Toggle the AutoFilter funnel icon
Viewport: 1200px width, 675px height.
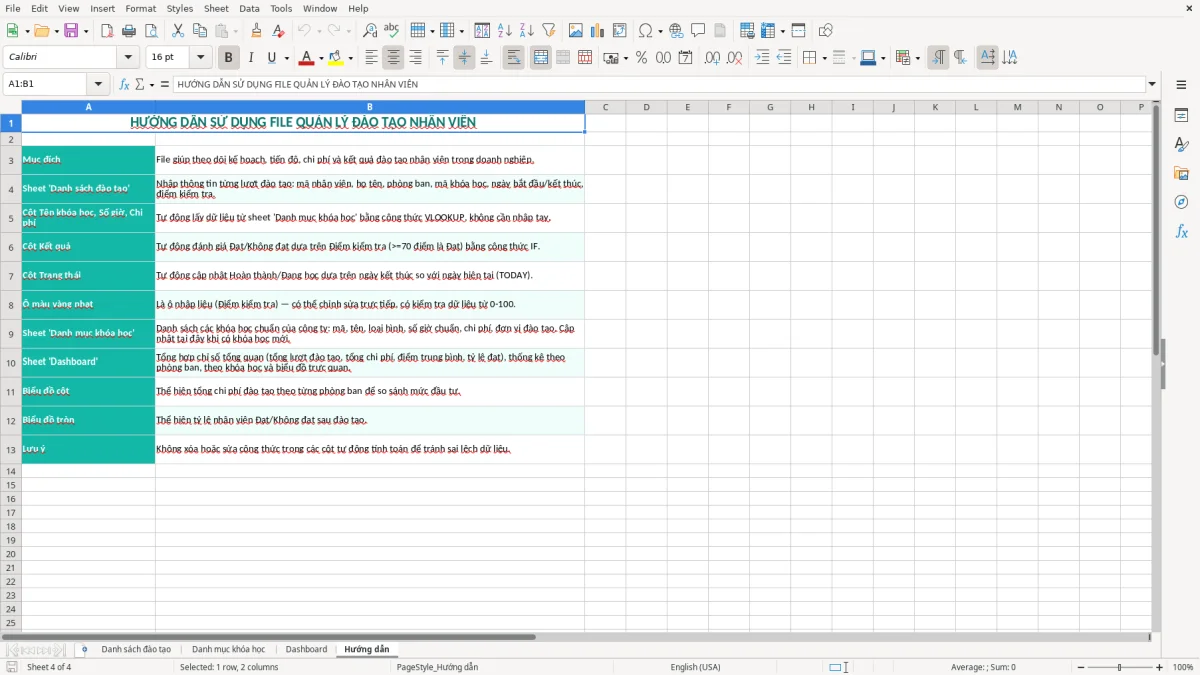549,31
